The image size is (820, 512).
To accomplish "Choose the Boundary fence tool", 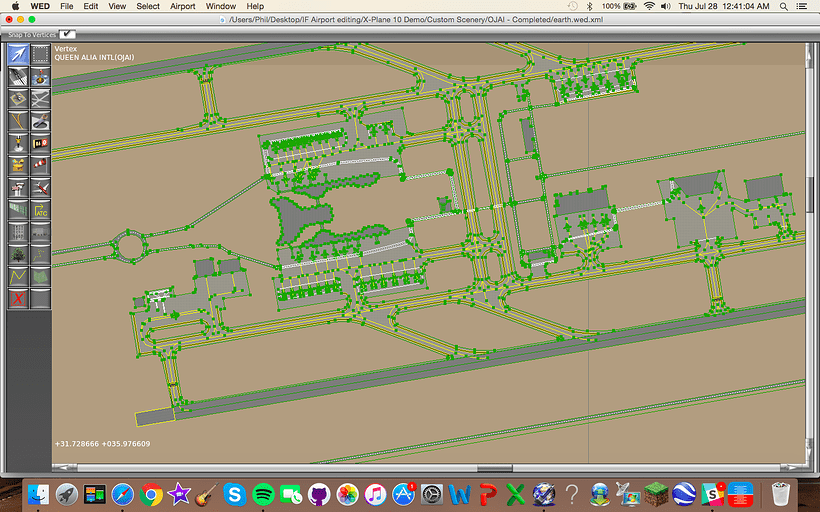I will click(18, 210).
